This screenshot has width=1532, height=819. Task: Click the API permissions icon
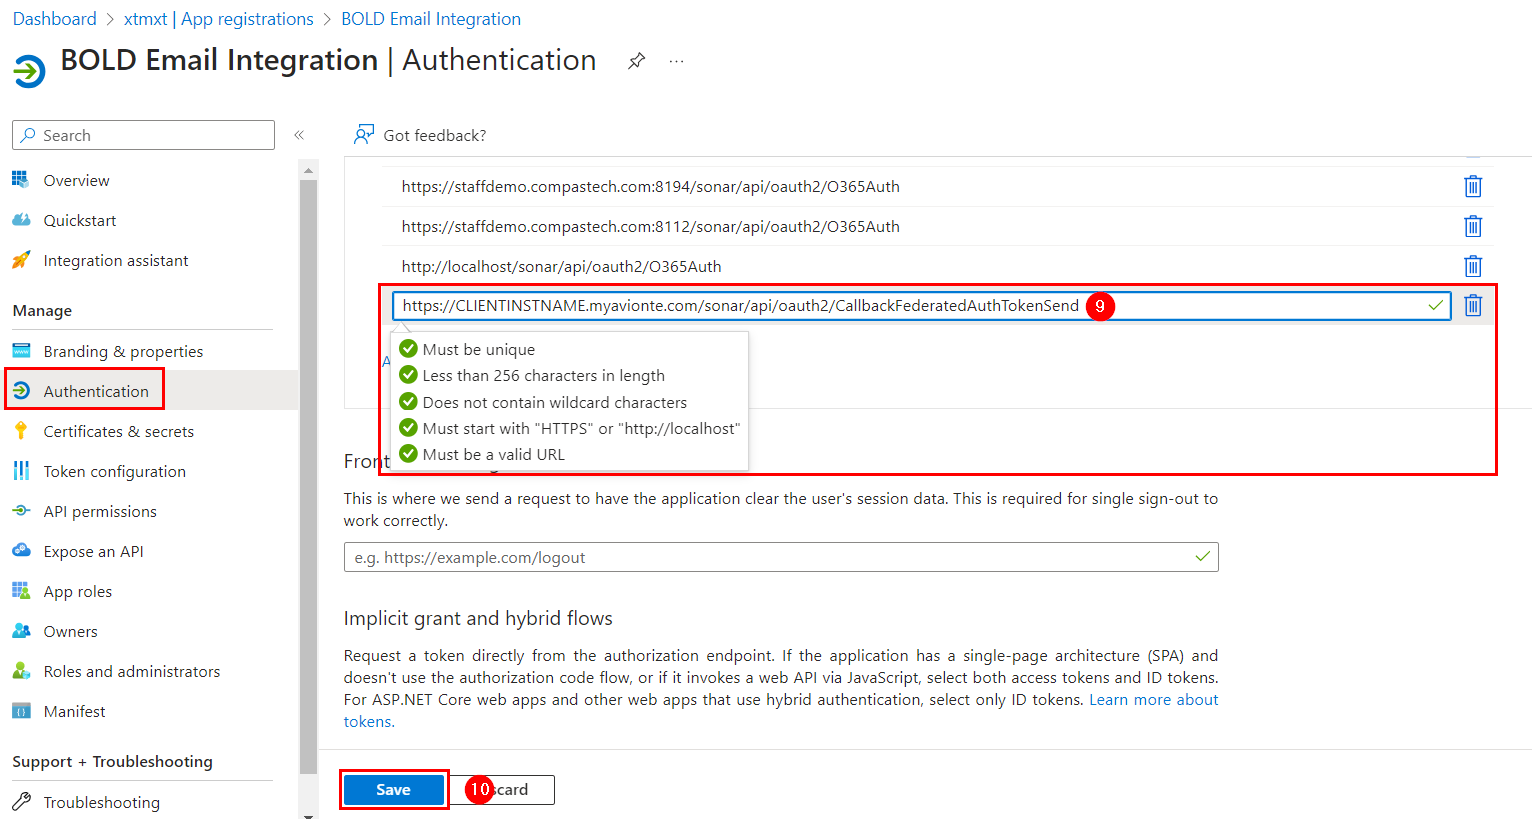click(x=21, y=511)
